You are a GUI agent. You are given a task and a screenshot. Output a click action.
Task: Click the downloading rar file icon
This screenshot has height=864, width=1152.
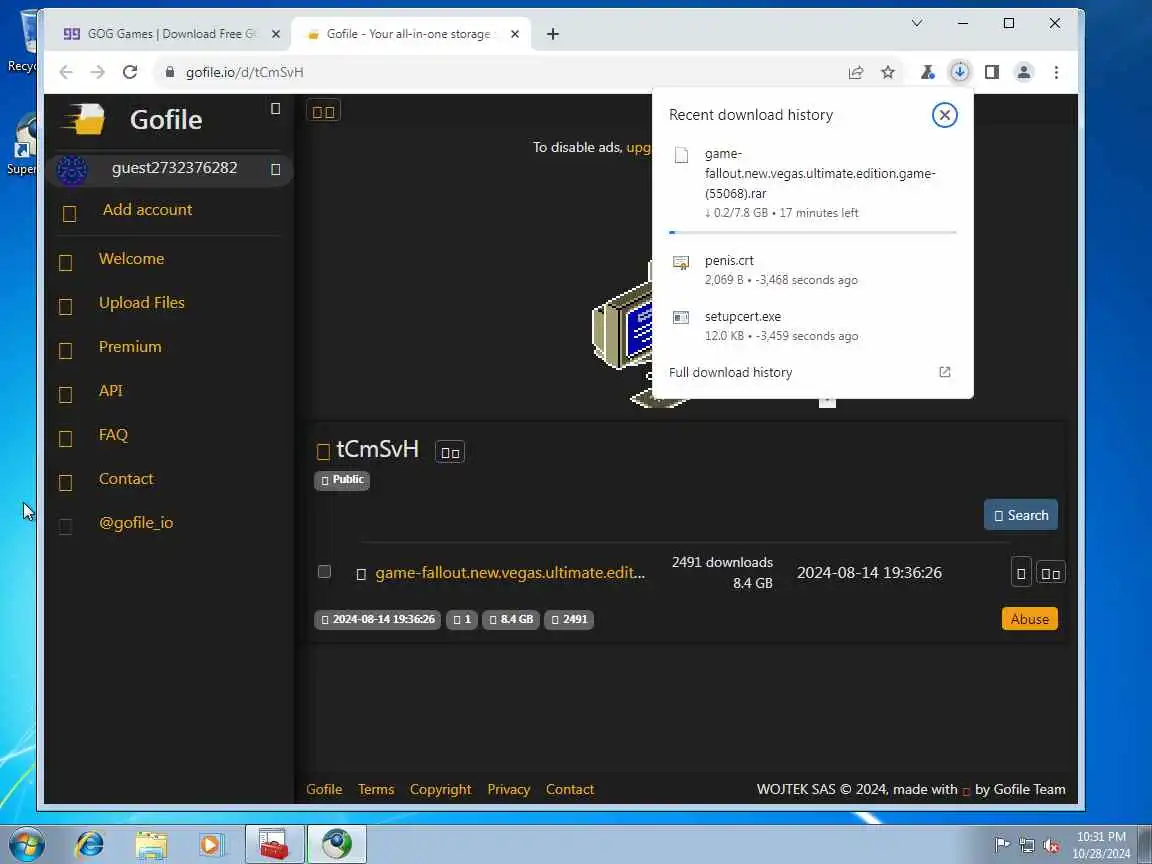coord(682,155)
